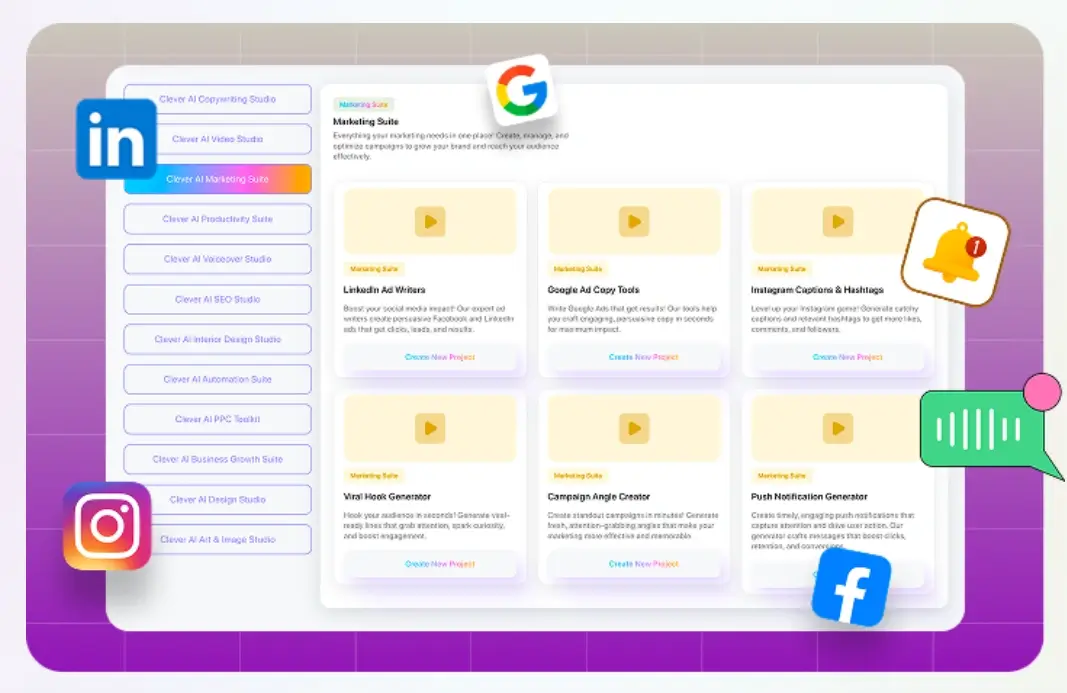Open Clever AI Art & Image Studio

coord(218,539)
